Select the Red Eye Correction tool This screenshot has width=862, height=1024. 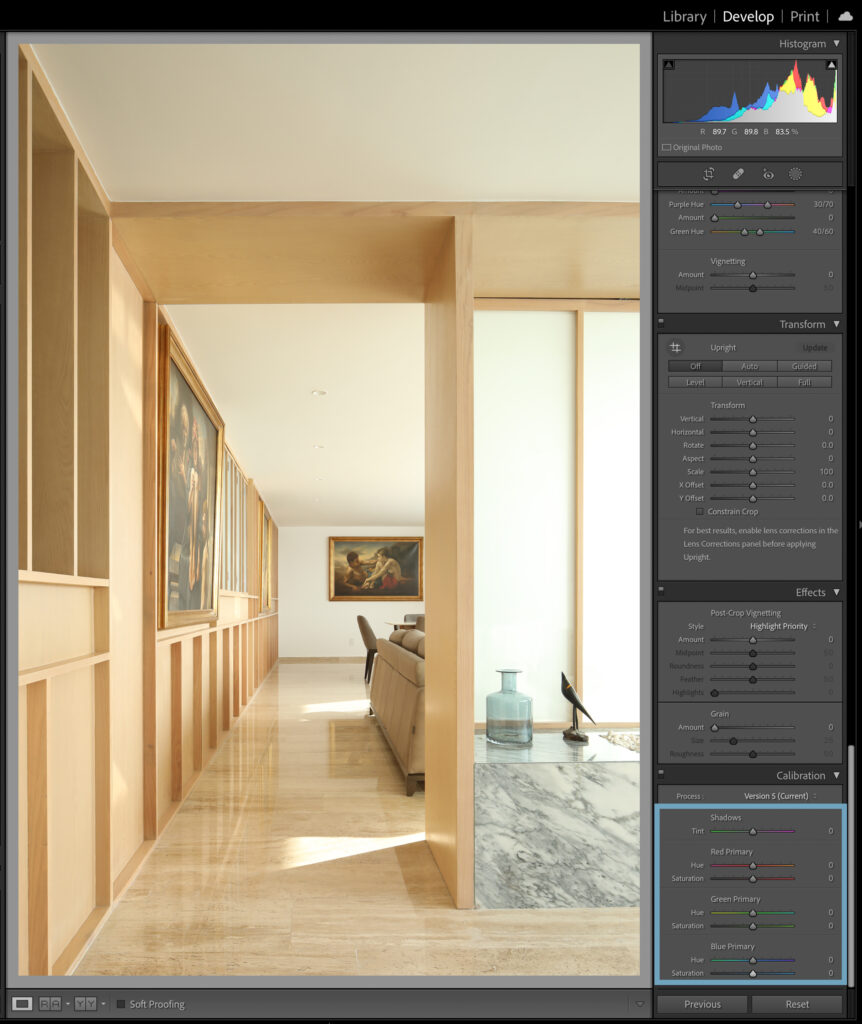tap(768, 174)
